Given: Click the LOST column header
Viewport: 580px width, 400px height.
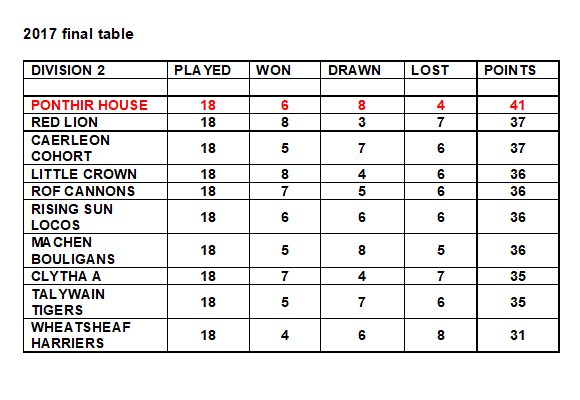Looking at the screenshot, I should point(430,70).
